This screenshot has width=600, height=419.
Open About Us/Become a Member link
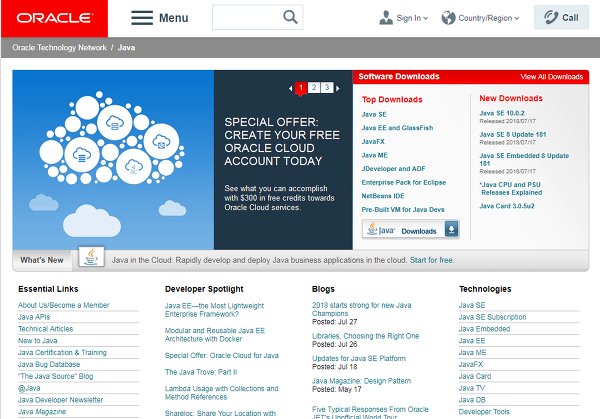coord(64,305)
